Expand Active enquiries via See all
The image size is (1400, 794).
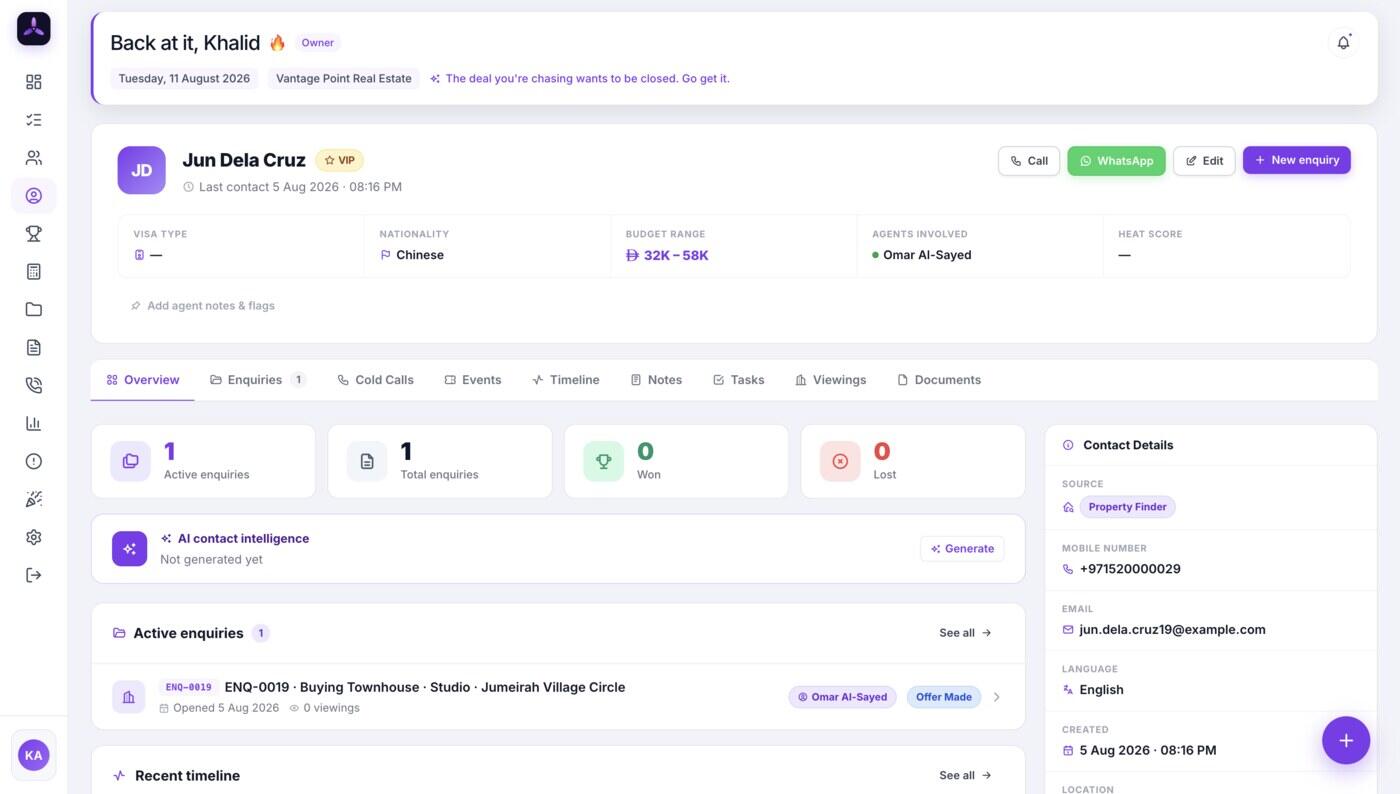(965, 633)
